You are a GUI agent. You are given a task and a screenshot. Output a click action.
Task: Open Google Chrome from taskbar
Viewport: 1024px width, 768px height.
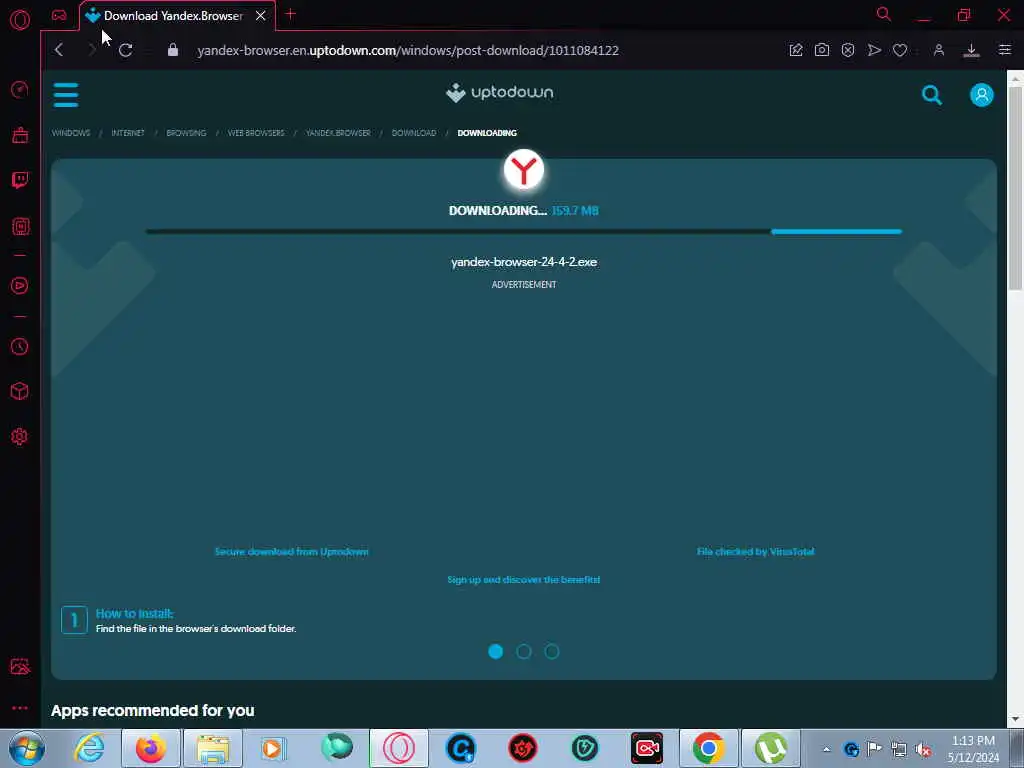pos(709,748)
